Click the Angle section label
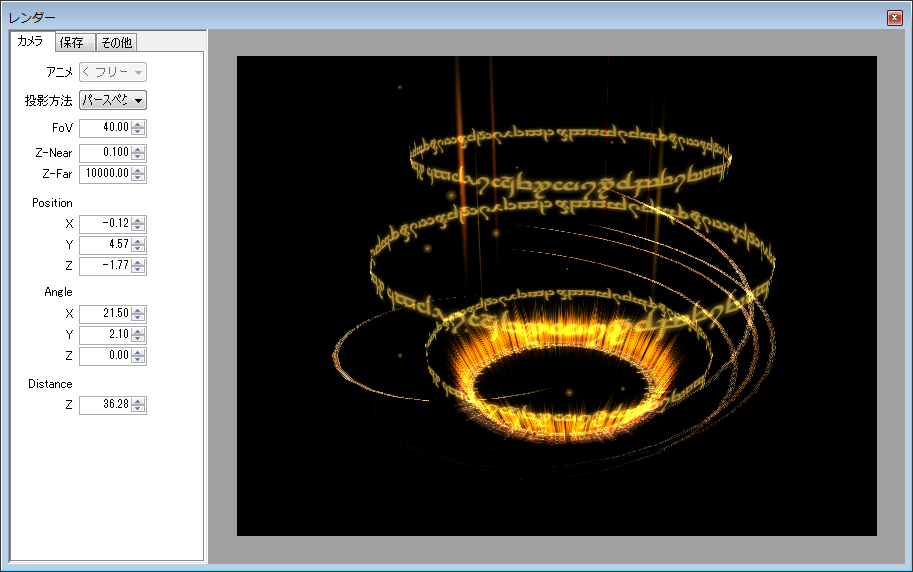Screen dimensions: 913x572 [58, 292]
